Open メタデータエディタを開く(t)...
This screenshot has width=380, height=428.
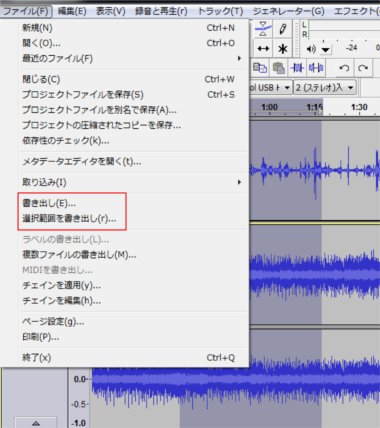[x=133, y=162]
